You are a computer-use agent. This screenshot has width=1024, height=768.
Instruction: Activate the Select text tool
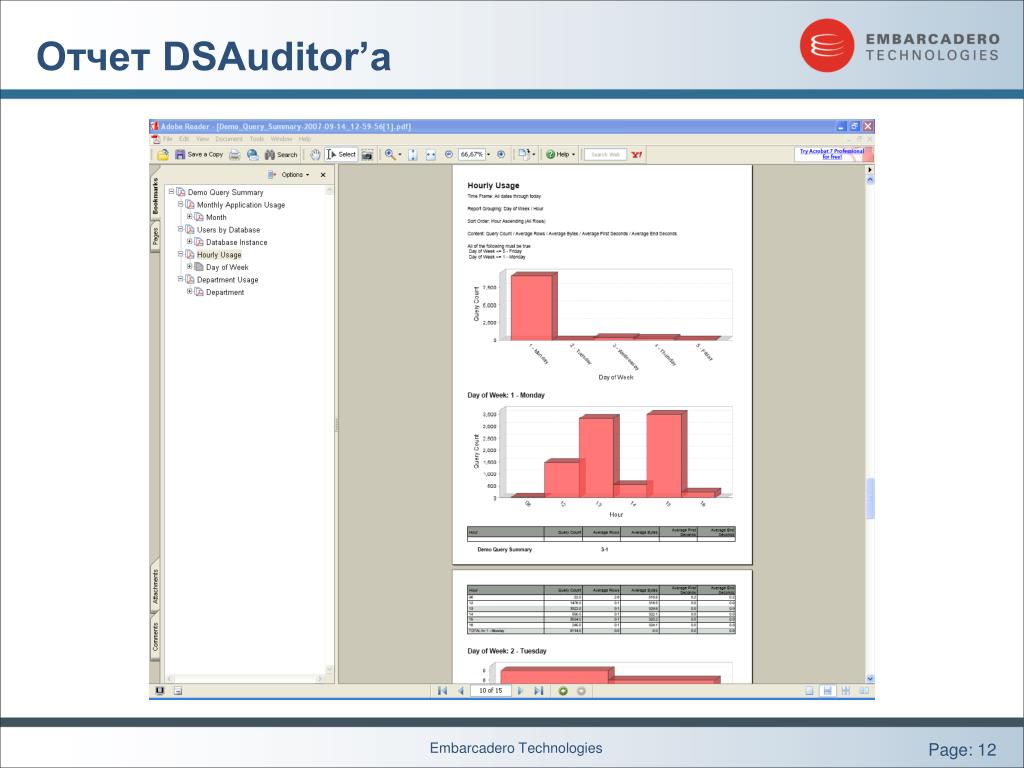tap(341, 155)
